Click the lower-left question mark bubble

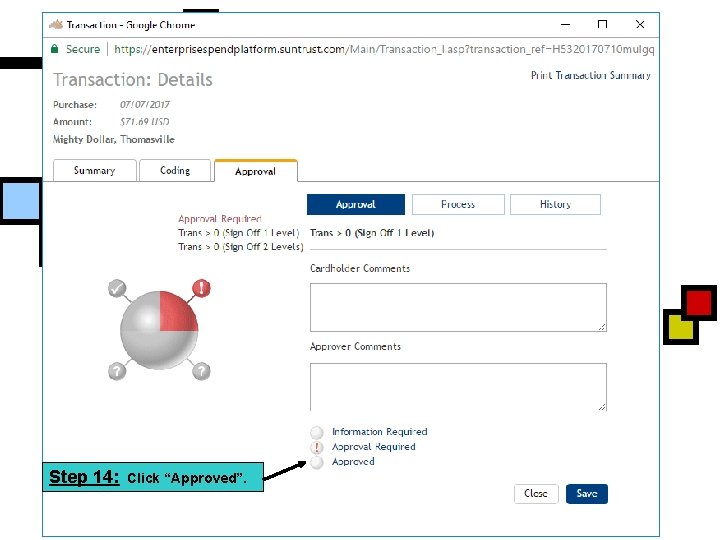(x=117, y=371)
